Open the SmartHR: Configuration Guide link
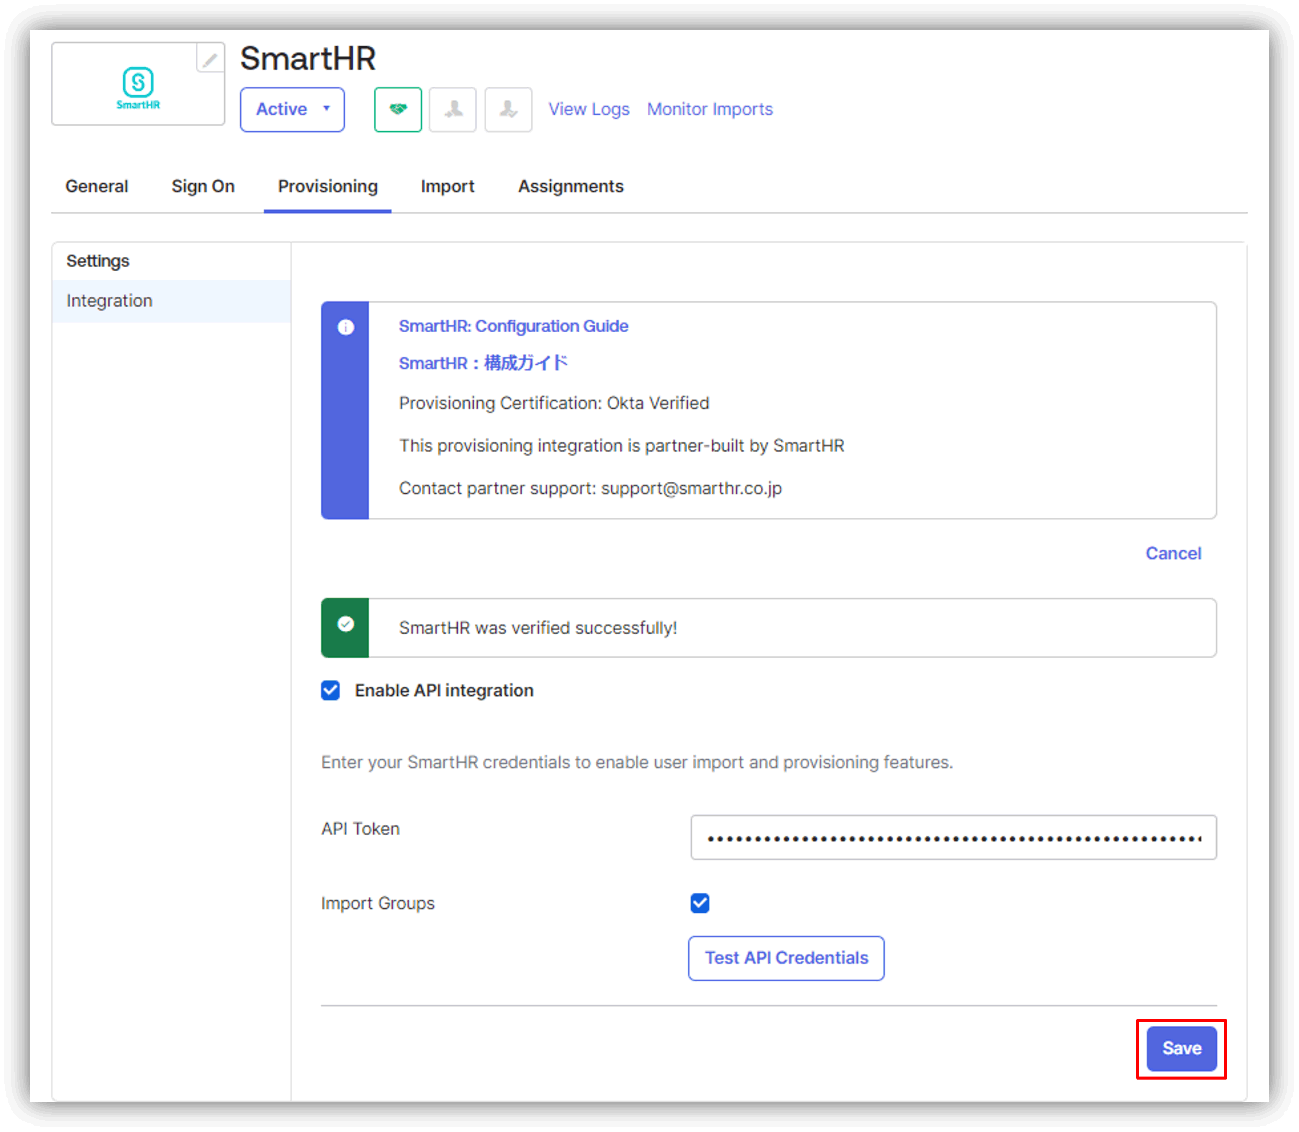Viewport: 1299px width, 1132px height. tap(513, 327)
